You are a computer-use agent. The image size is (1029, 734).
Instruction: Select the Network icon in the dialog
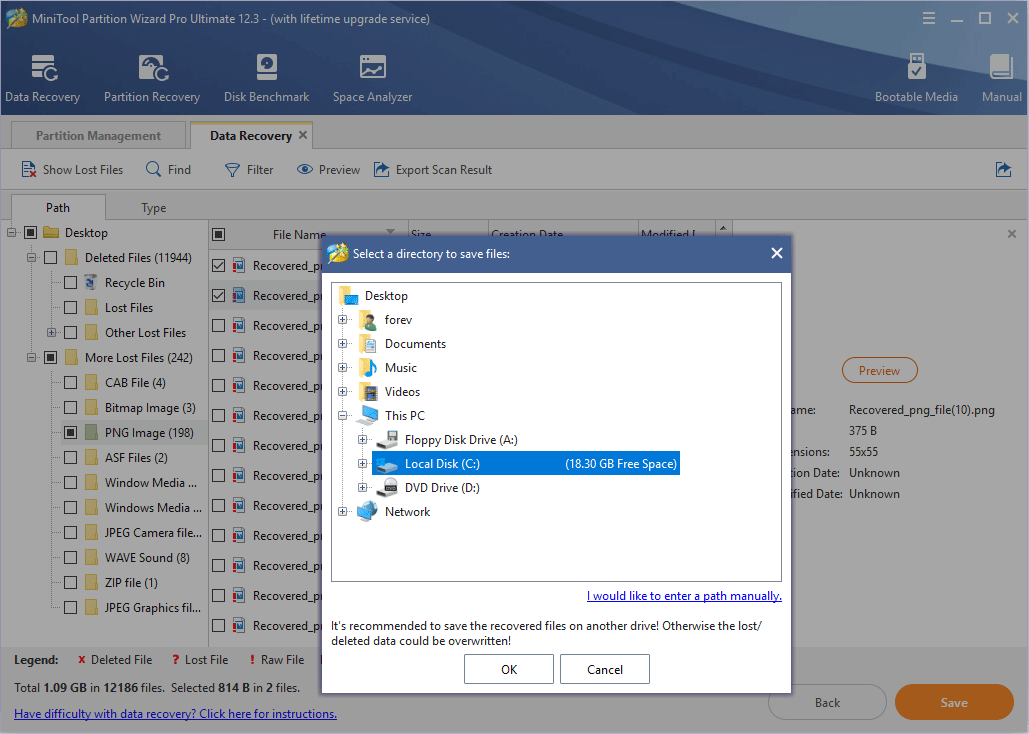(x=368, y=511)
